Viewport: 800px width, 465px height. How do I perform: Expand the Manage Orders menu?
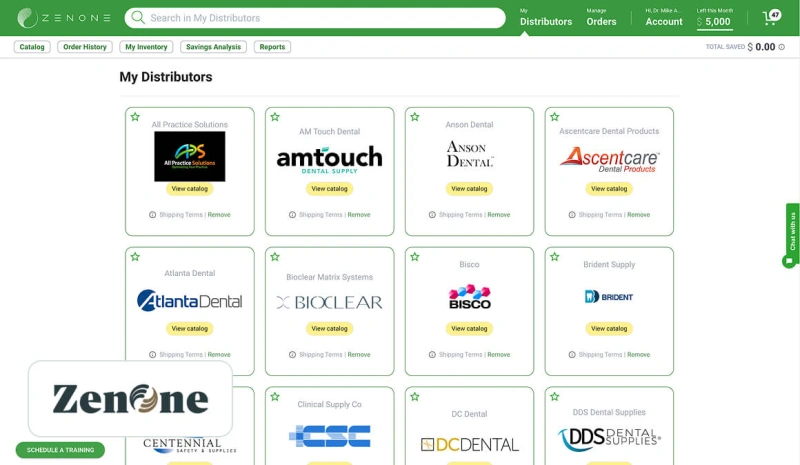(601, 17)
